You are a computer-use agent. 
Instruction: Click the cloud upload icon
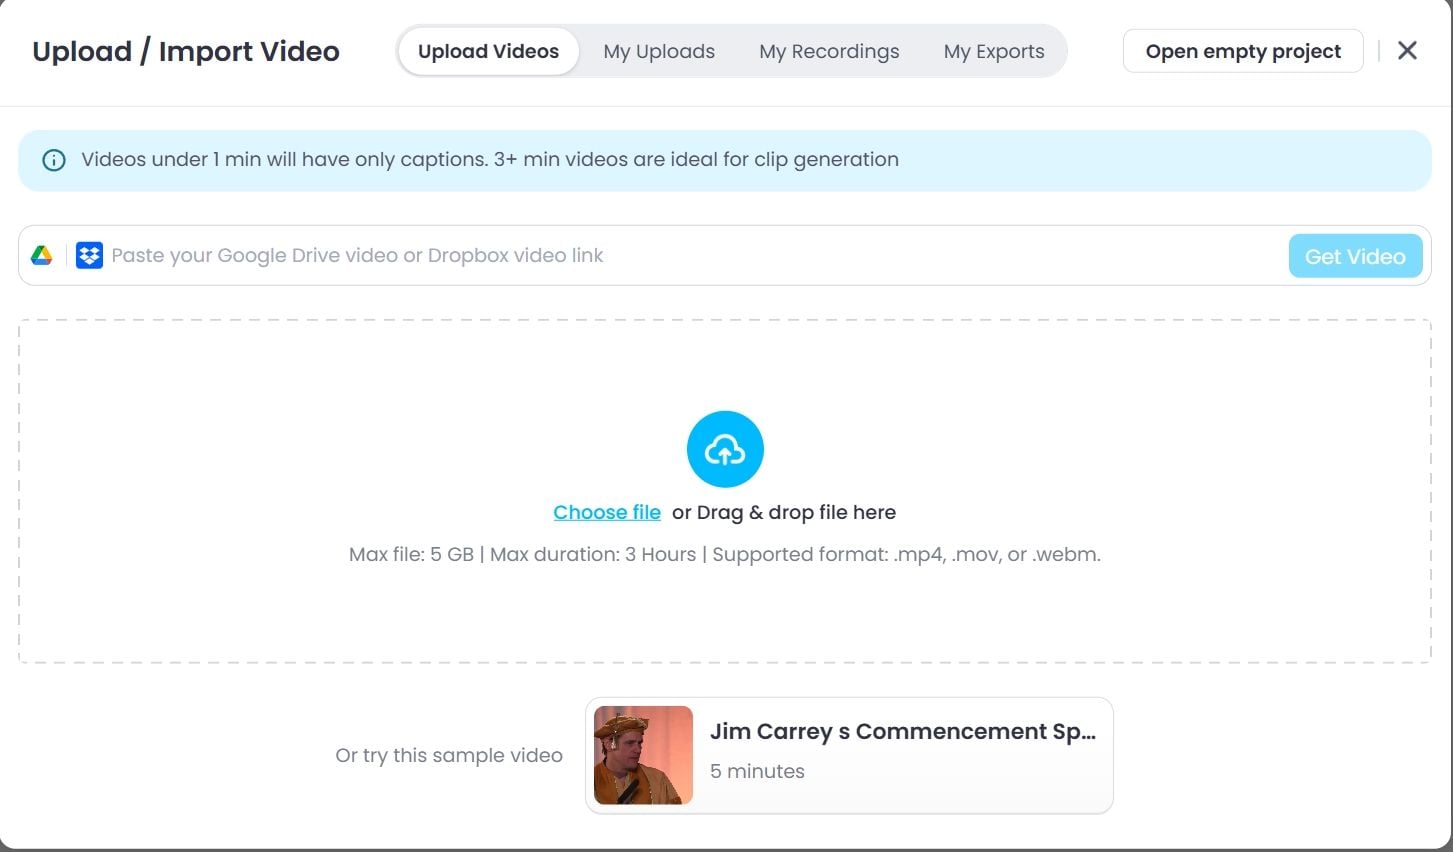click(725, 450)
